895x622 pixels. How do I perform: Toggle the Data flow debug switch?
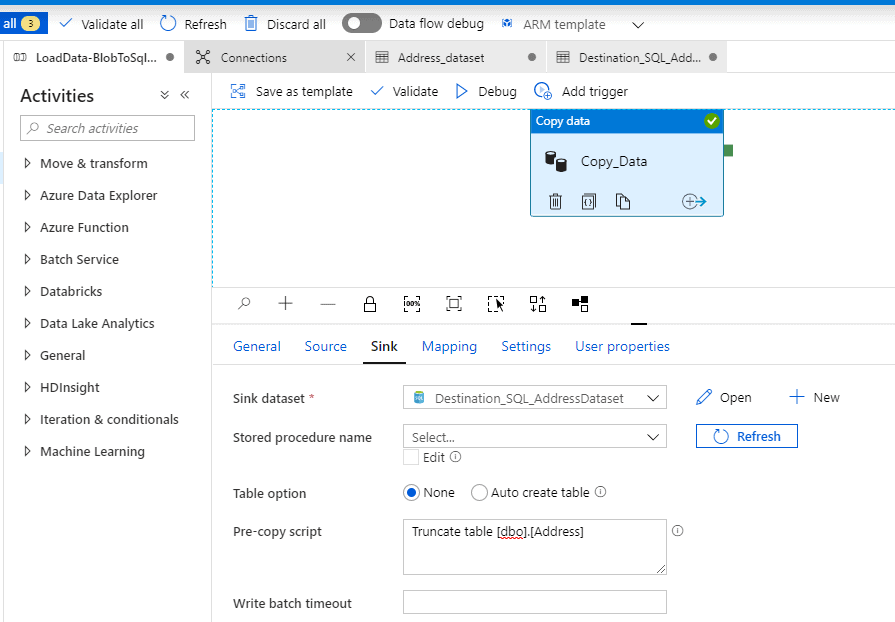(361, 23)
